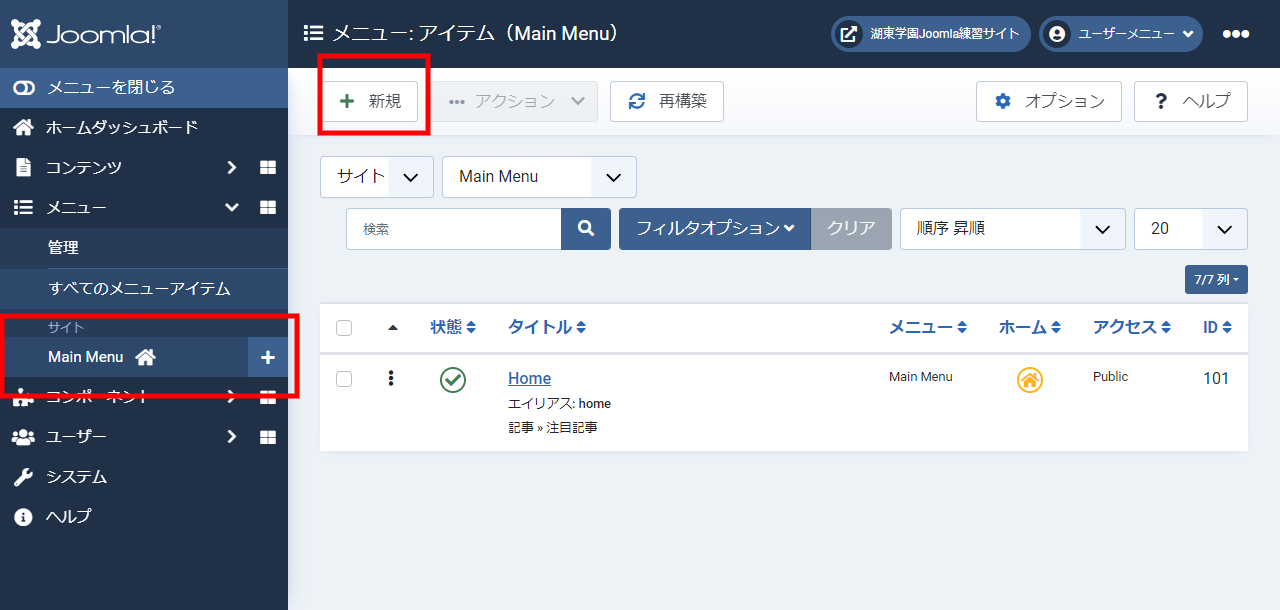Click the vertical dots drag handle for Home
The width and height of the screenshot is (1280, 610).
[x=391, y=378]
